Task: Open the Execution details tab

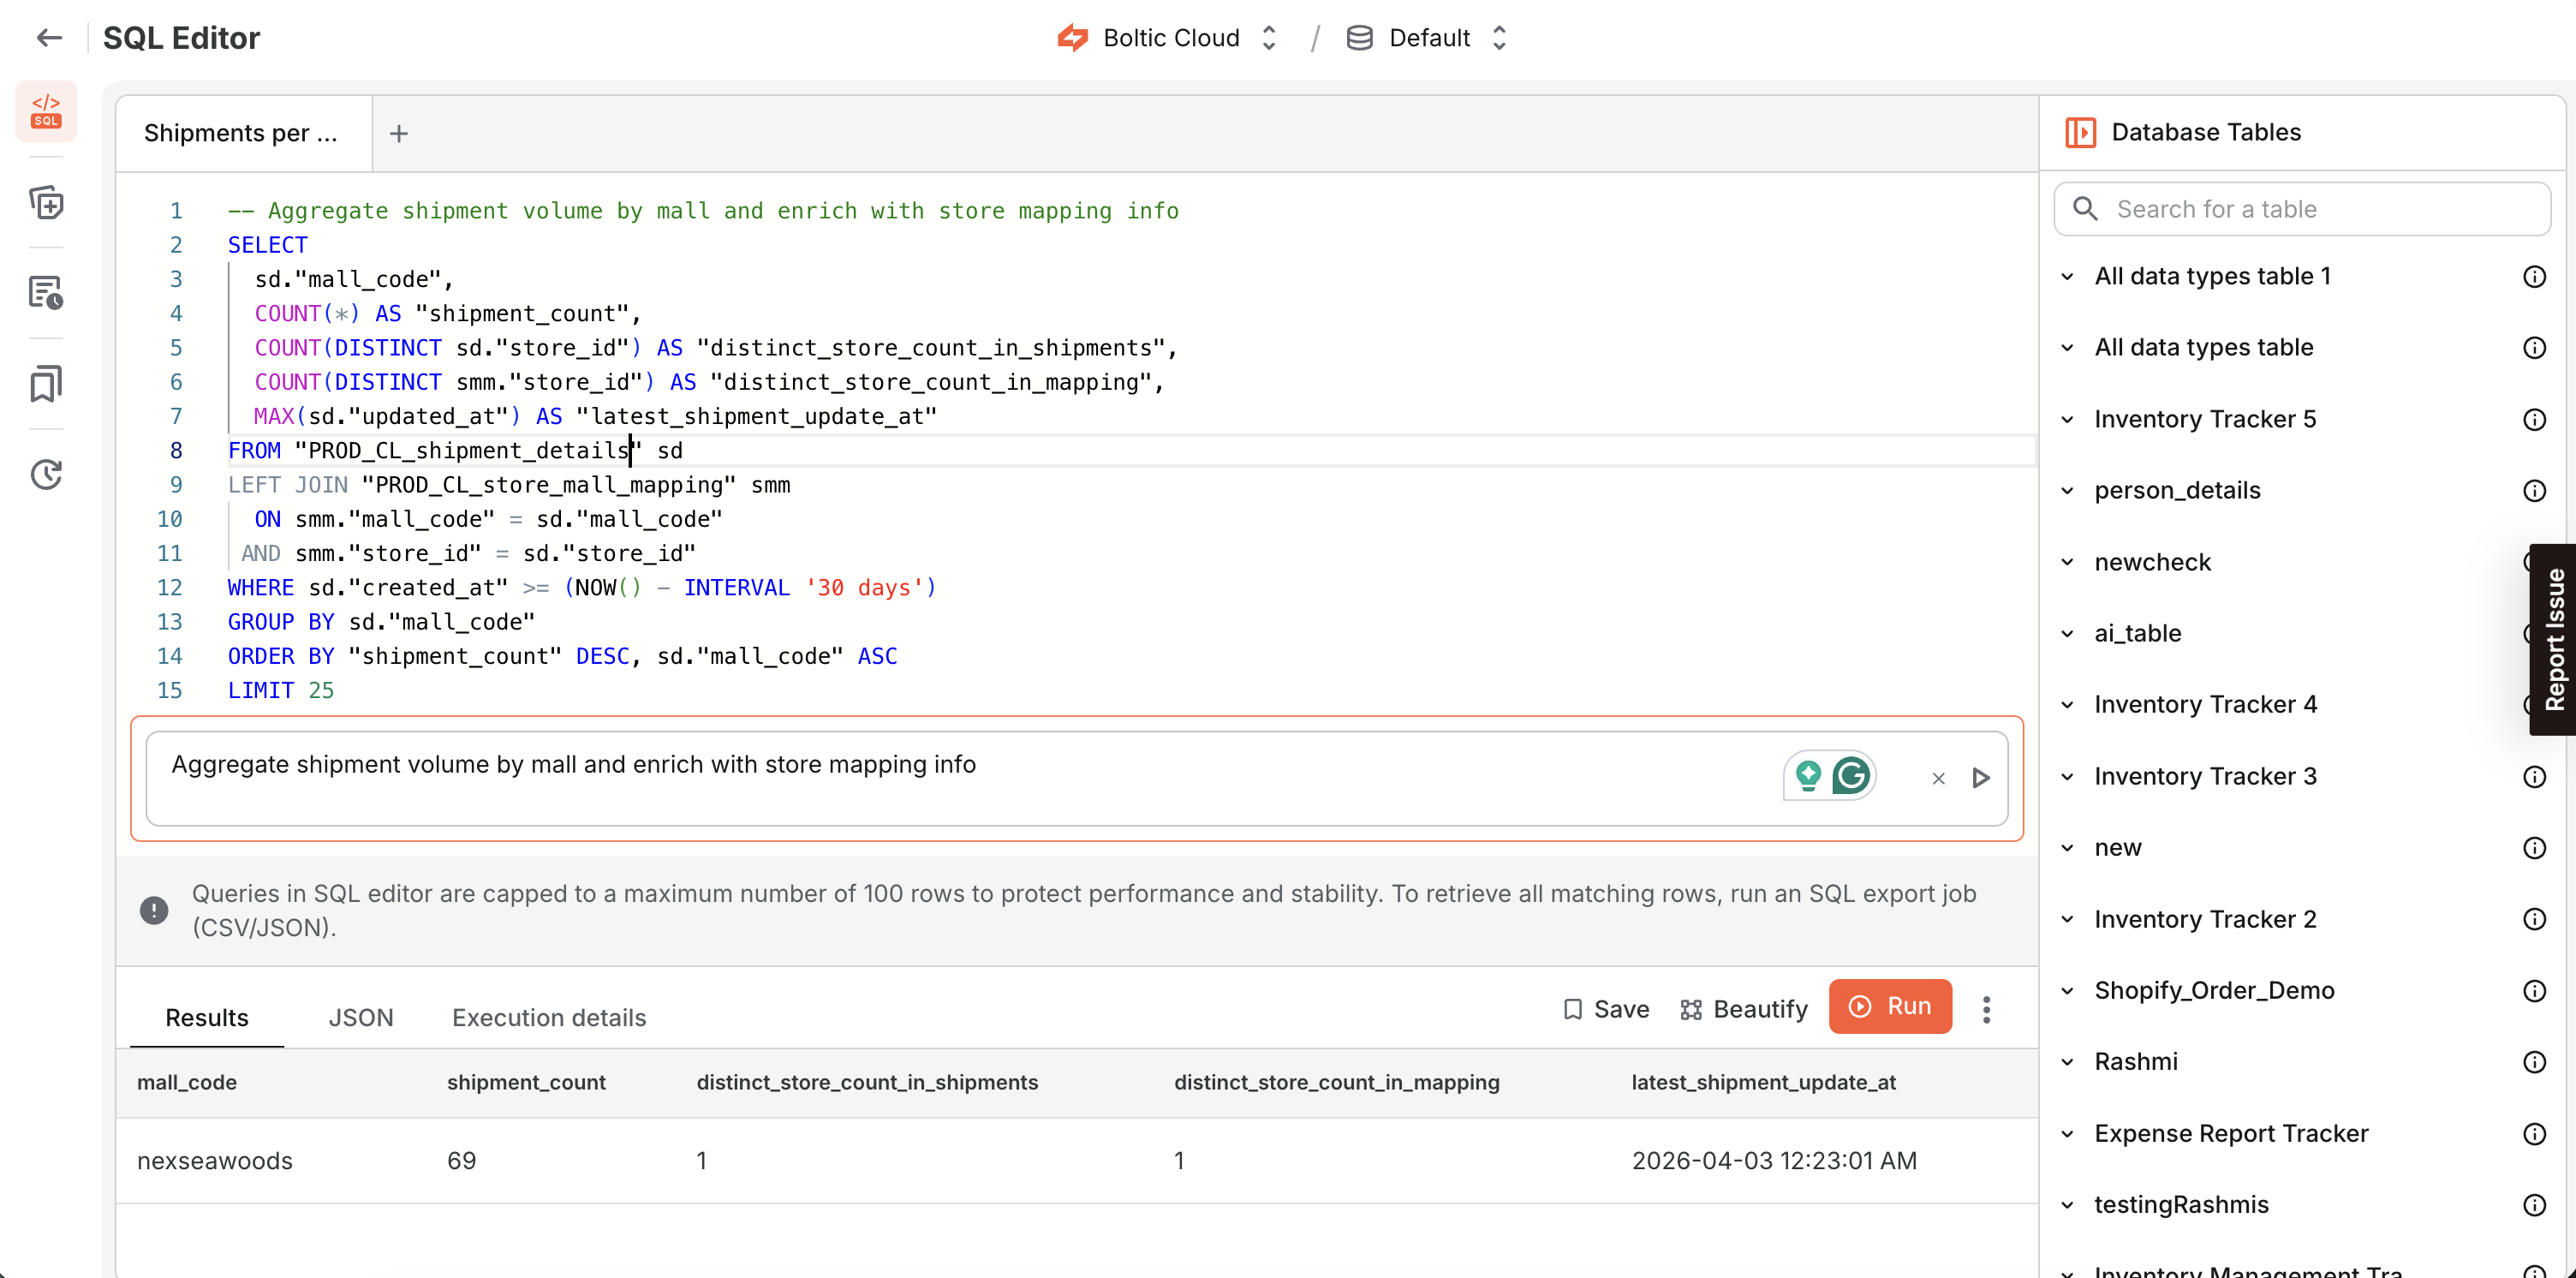Action: [x=548, y=1017]
